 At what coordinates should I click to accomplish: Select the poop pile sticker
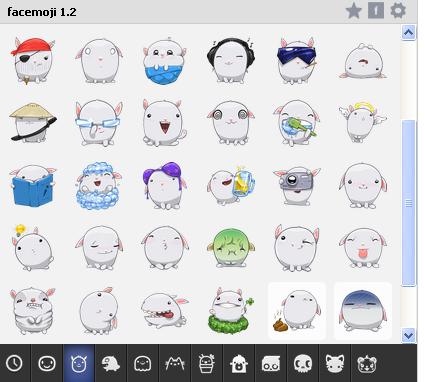pyautogui.click(x=297, y=311)
